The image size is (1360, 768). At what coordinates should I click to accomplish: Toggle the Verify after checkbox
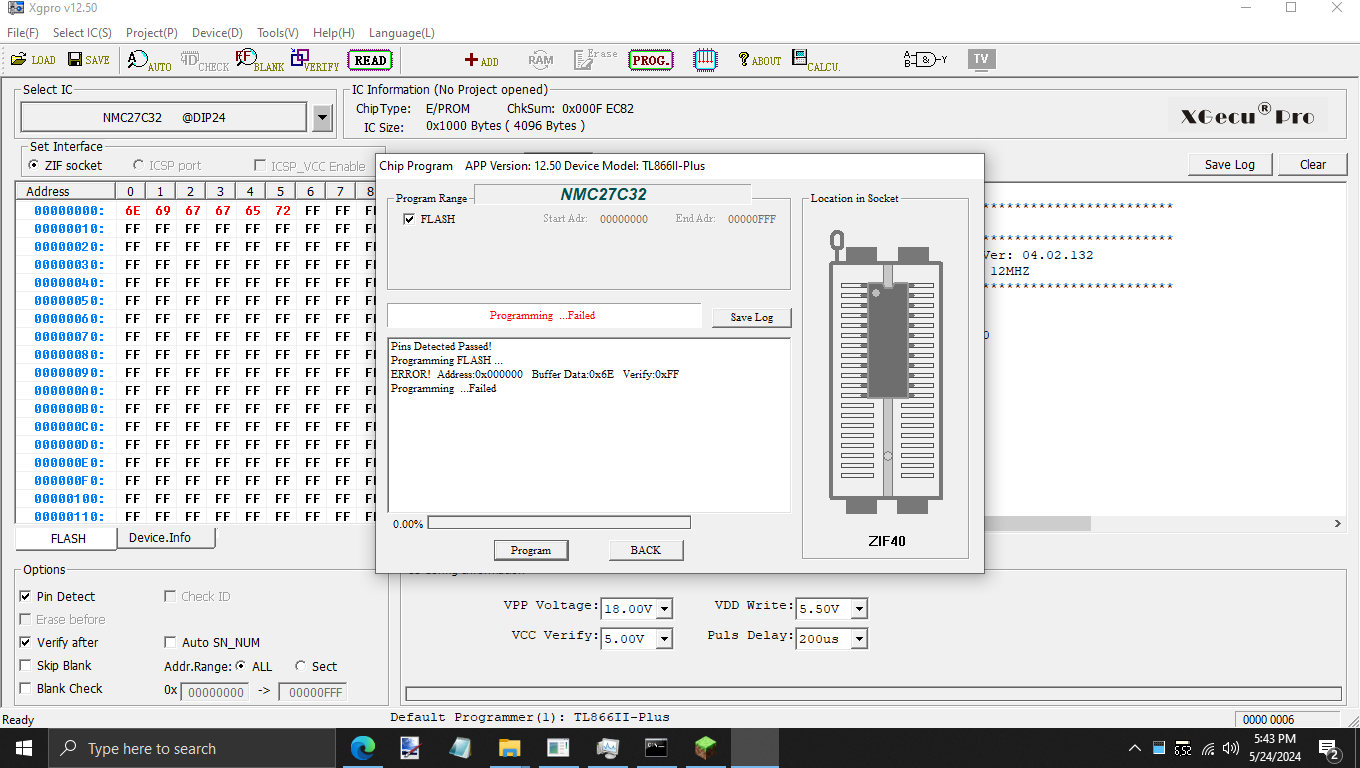25,642
